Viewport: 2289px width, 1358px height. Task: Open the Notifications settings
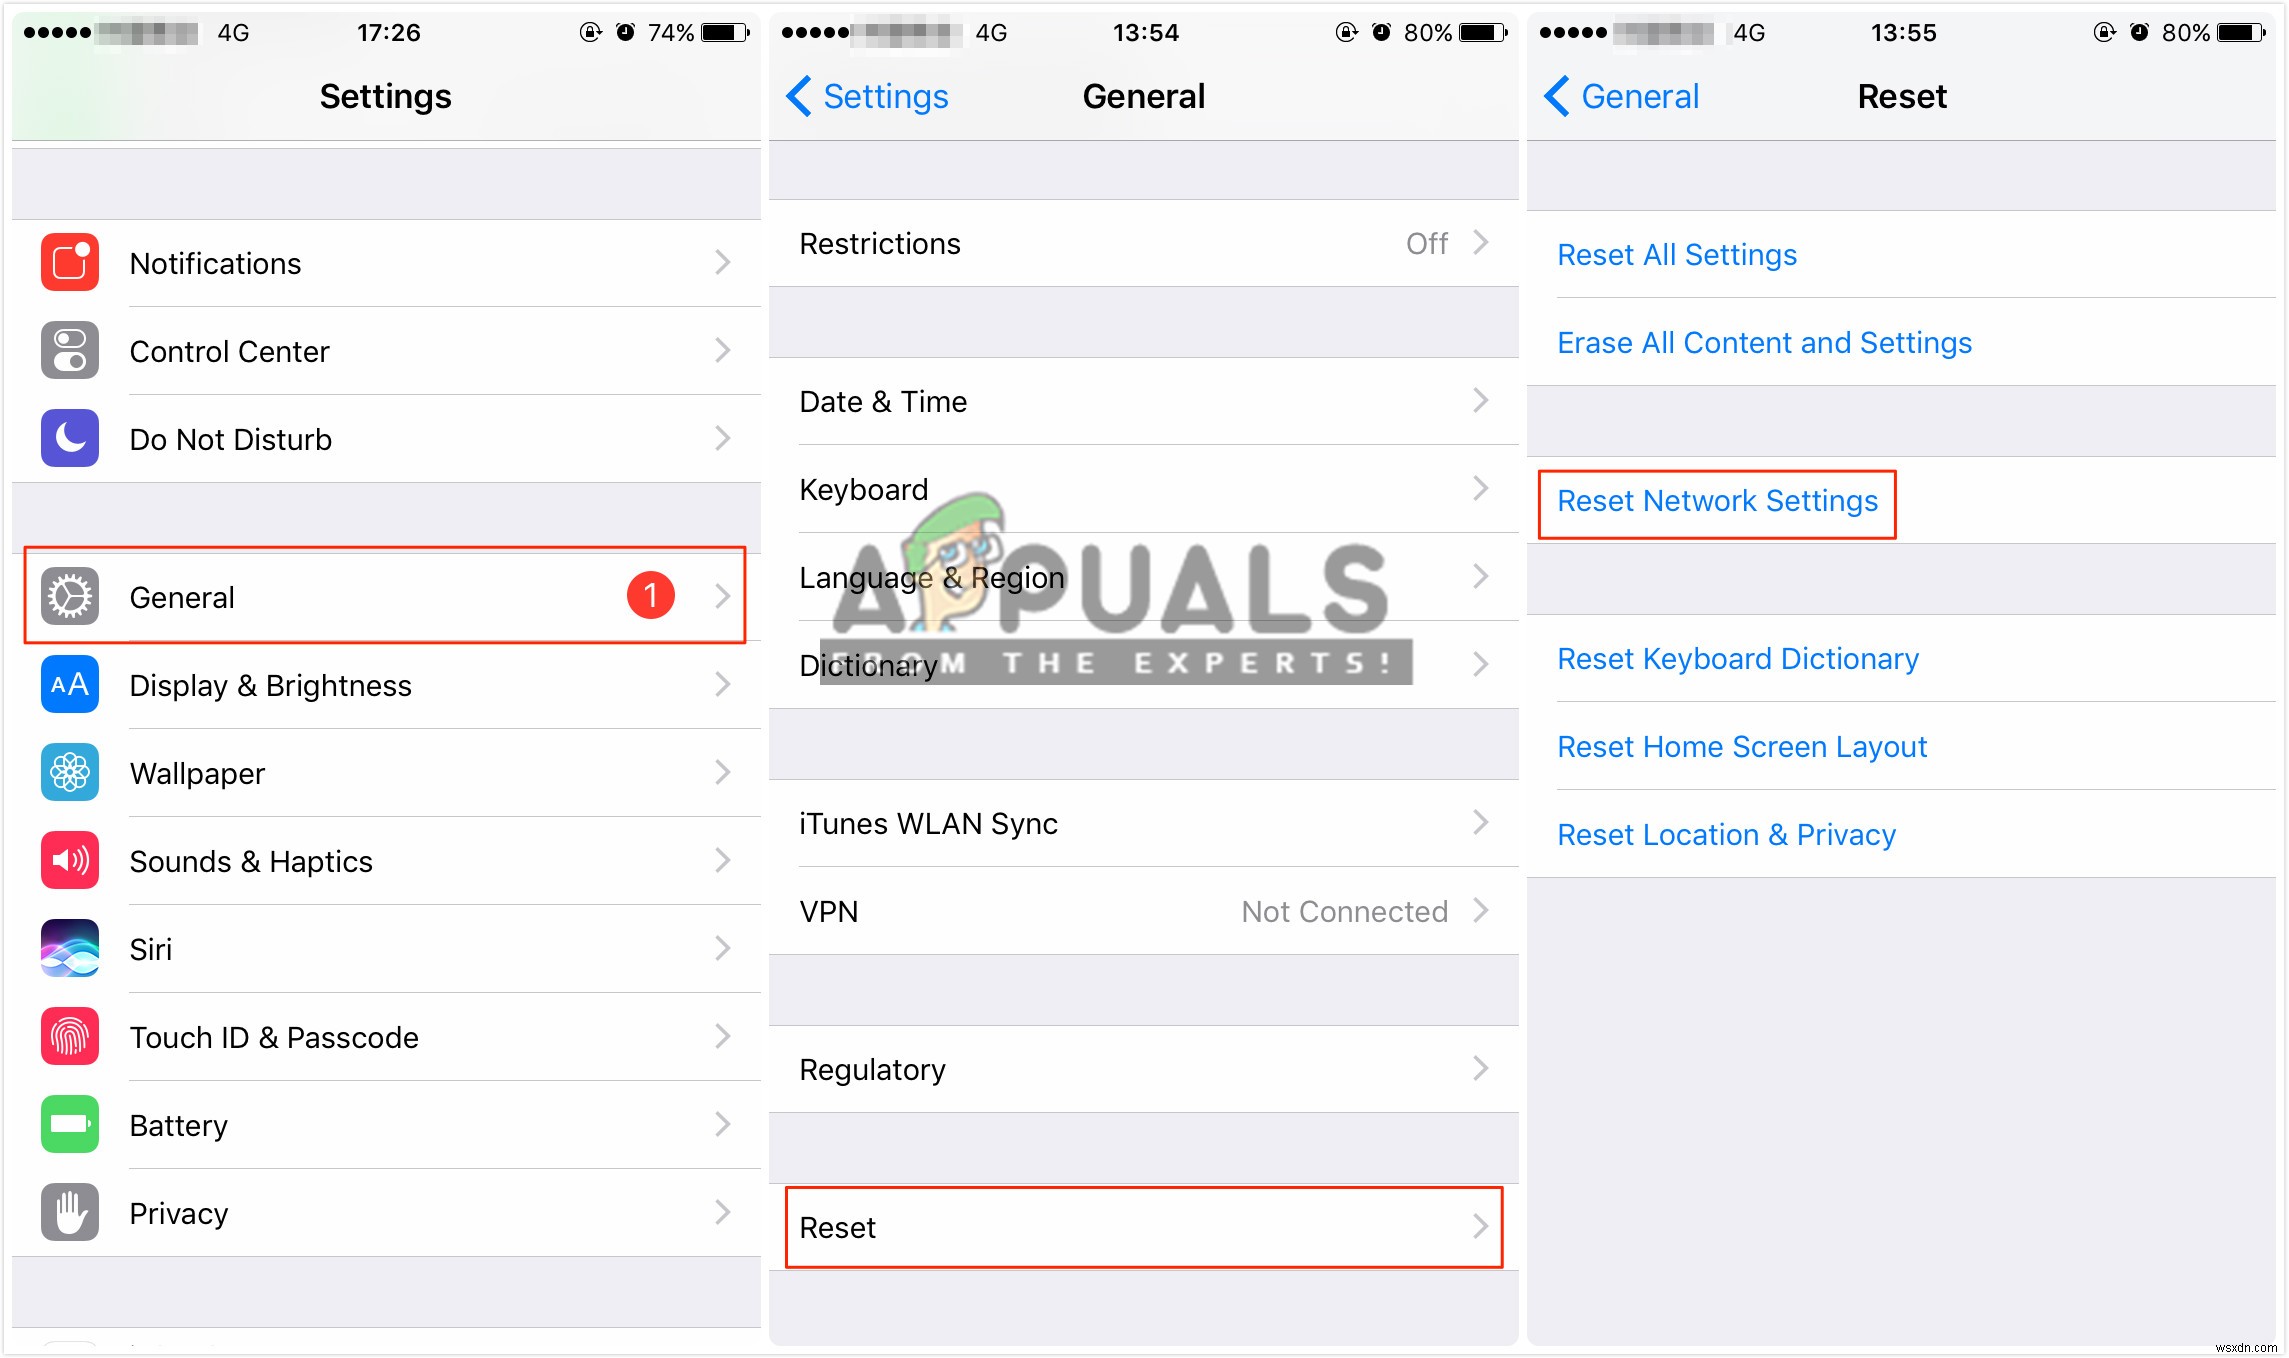coord(380,262)
